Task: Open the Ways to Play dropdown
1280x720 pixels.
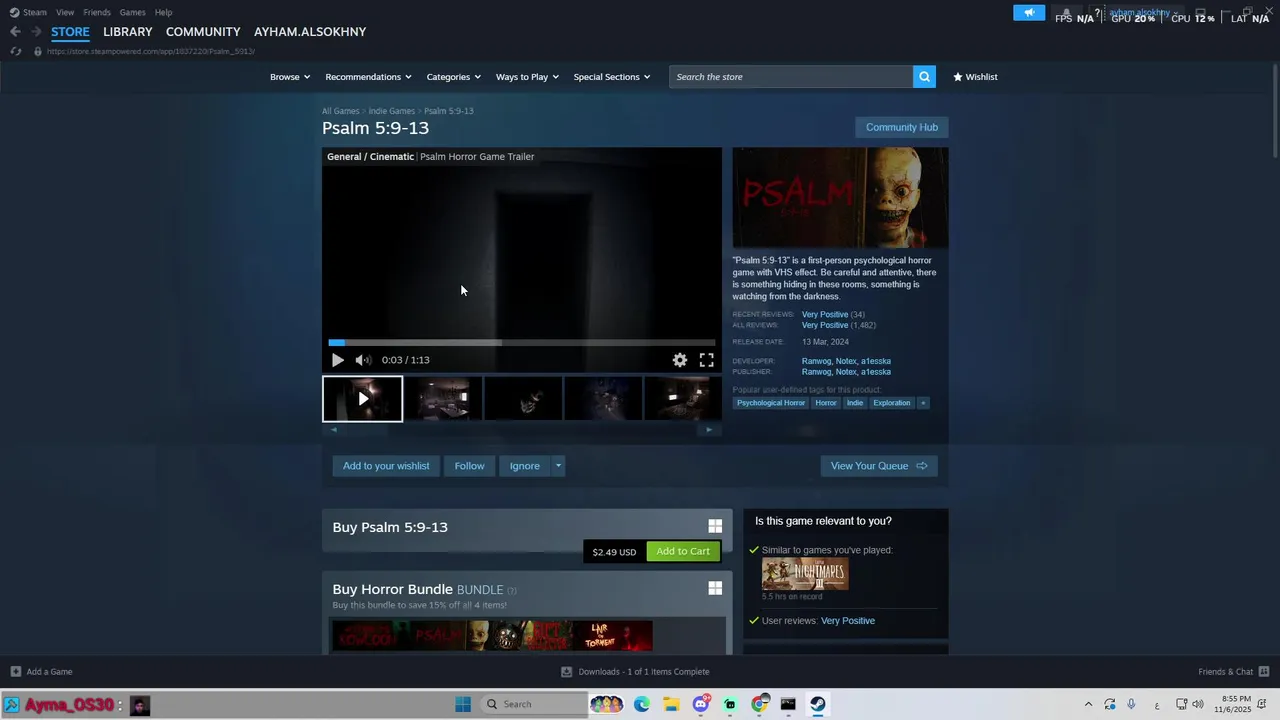Action: pyautogui.click(x=527, y=77)
